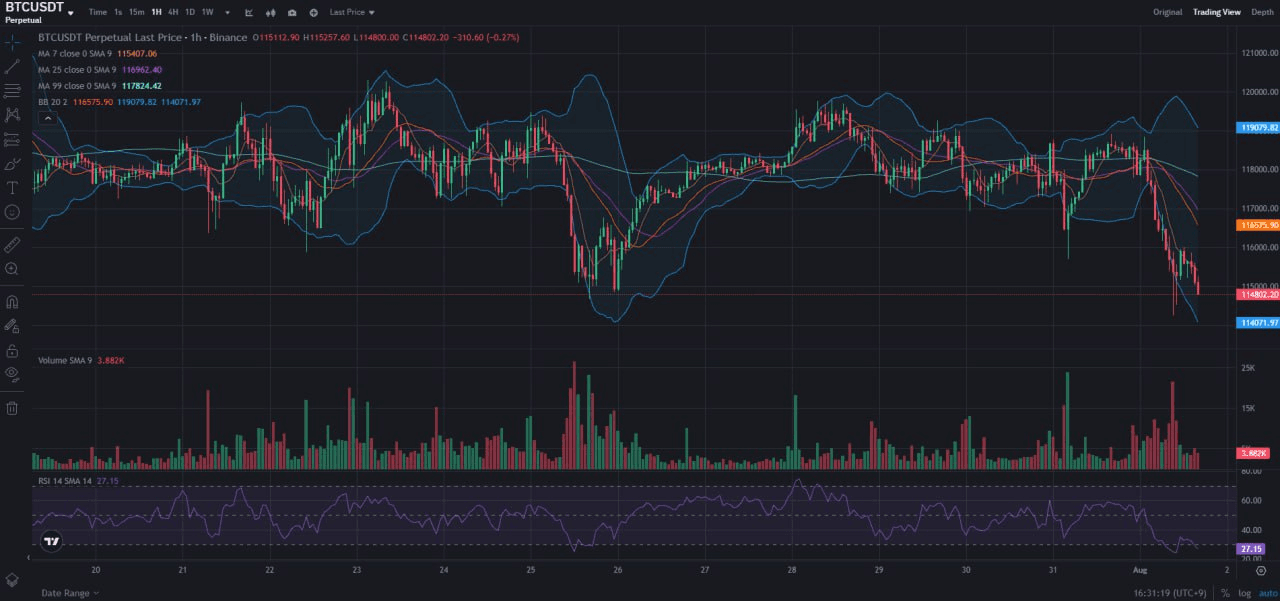Click the Aug date on time axis

point(1140,570)
